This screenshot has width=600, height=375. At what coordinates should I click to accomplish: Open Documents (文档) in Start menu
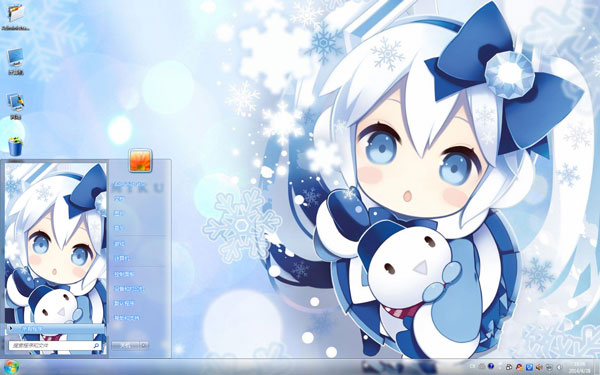119,199
